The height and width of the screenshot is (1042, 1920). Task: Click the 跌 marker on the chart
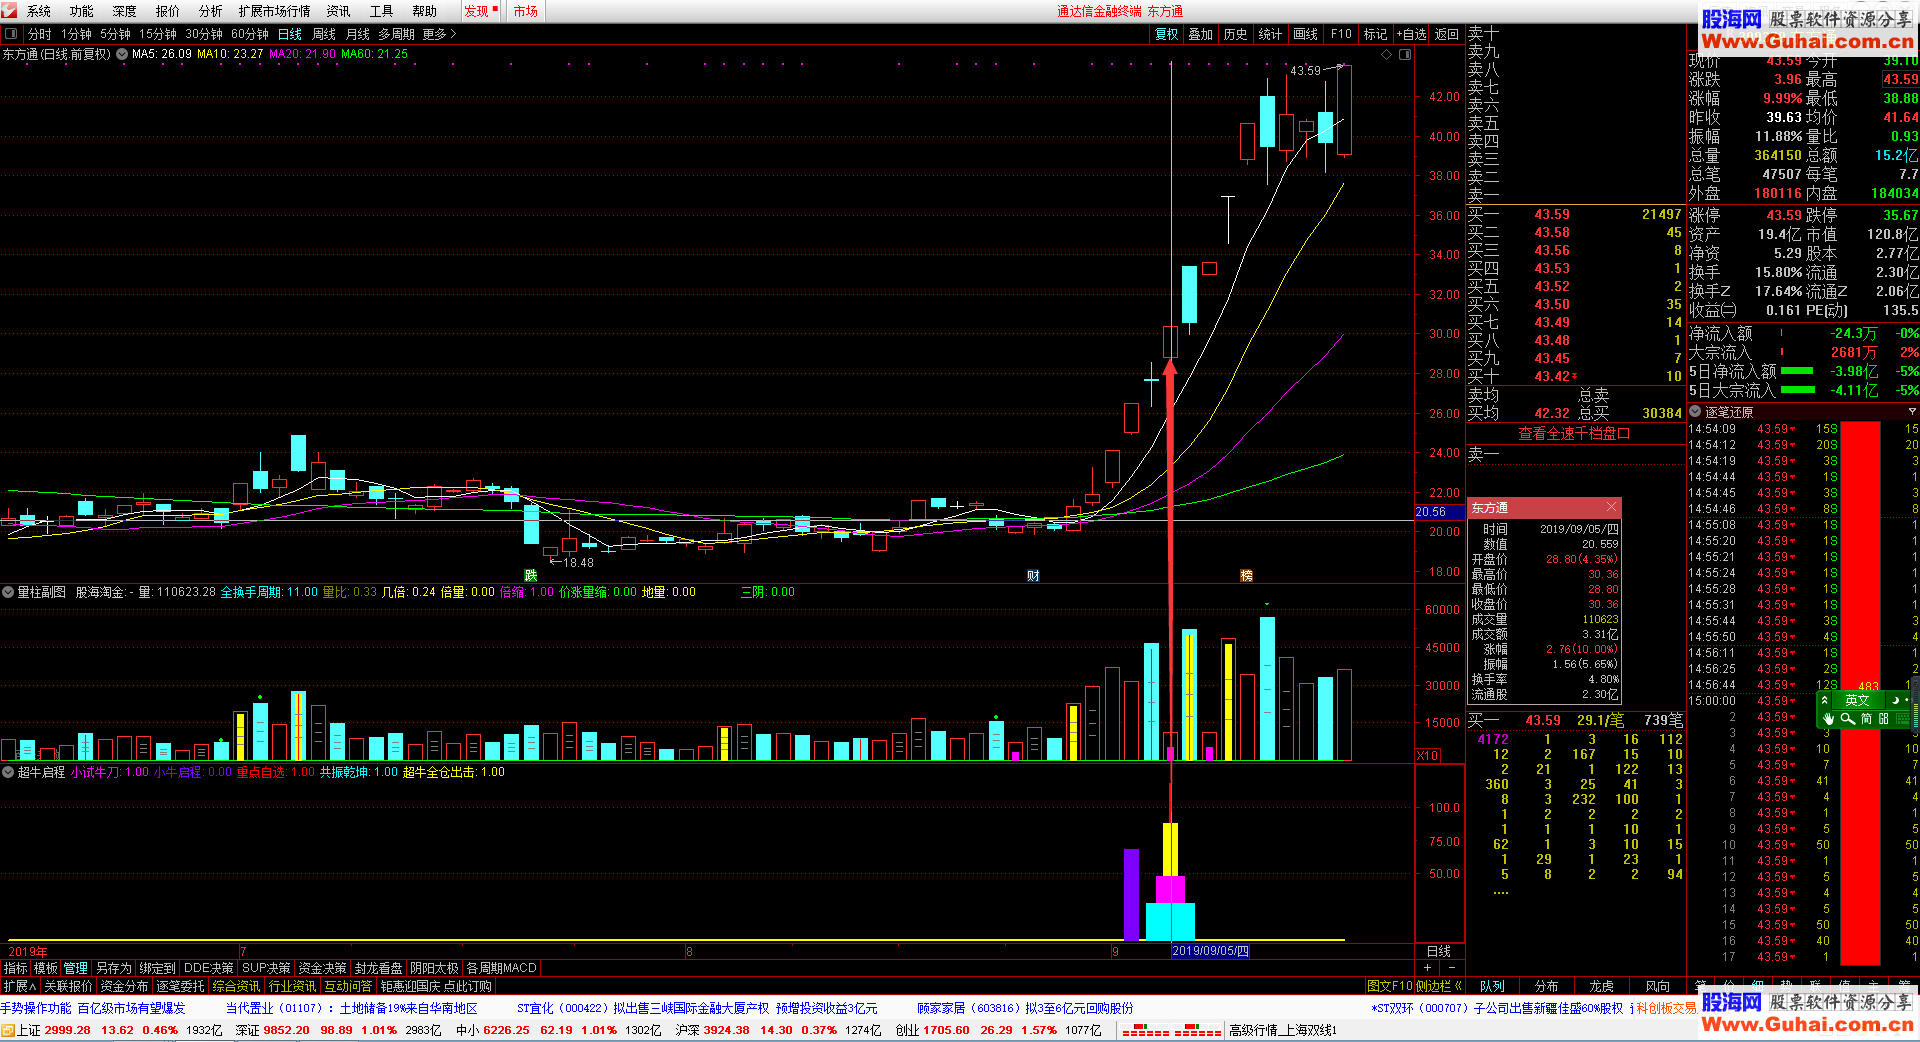click(531, 575)
